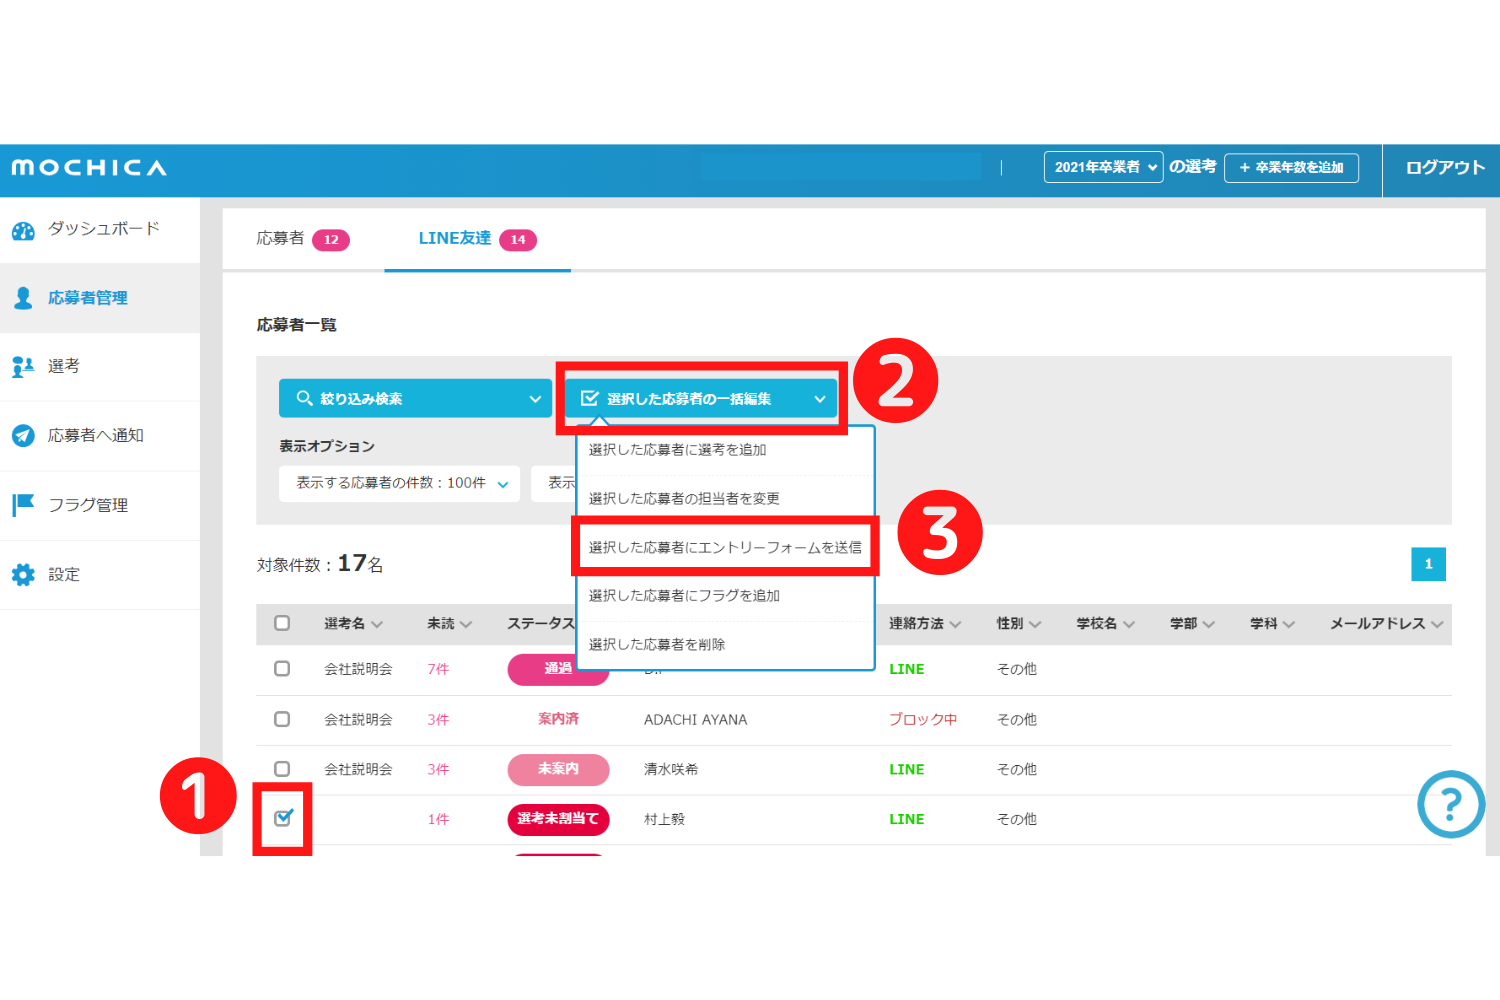Click the applicant management person icon

(x=23, y=298)
